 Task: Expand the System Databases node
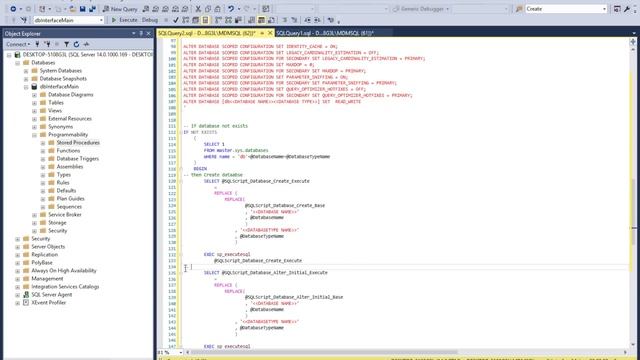(x=26, y=71)
